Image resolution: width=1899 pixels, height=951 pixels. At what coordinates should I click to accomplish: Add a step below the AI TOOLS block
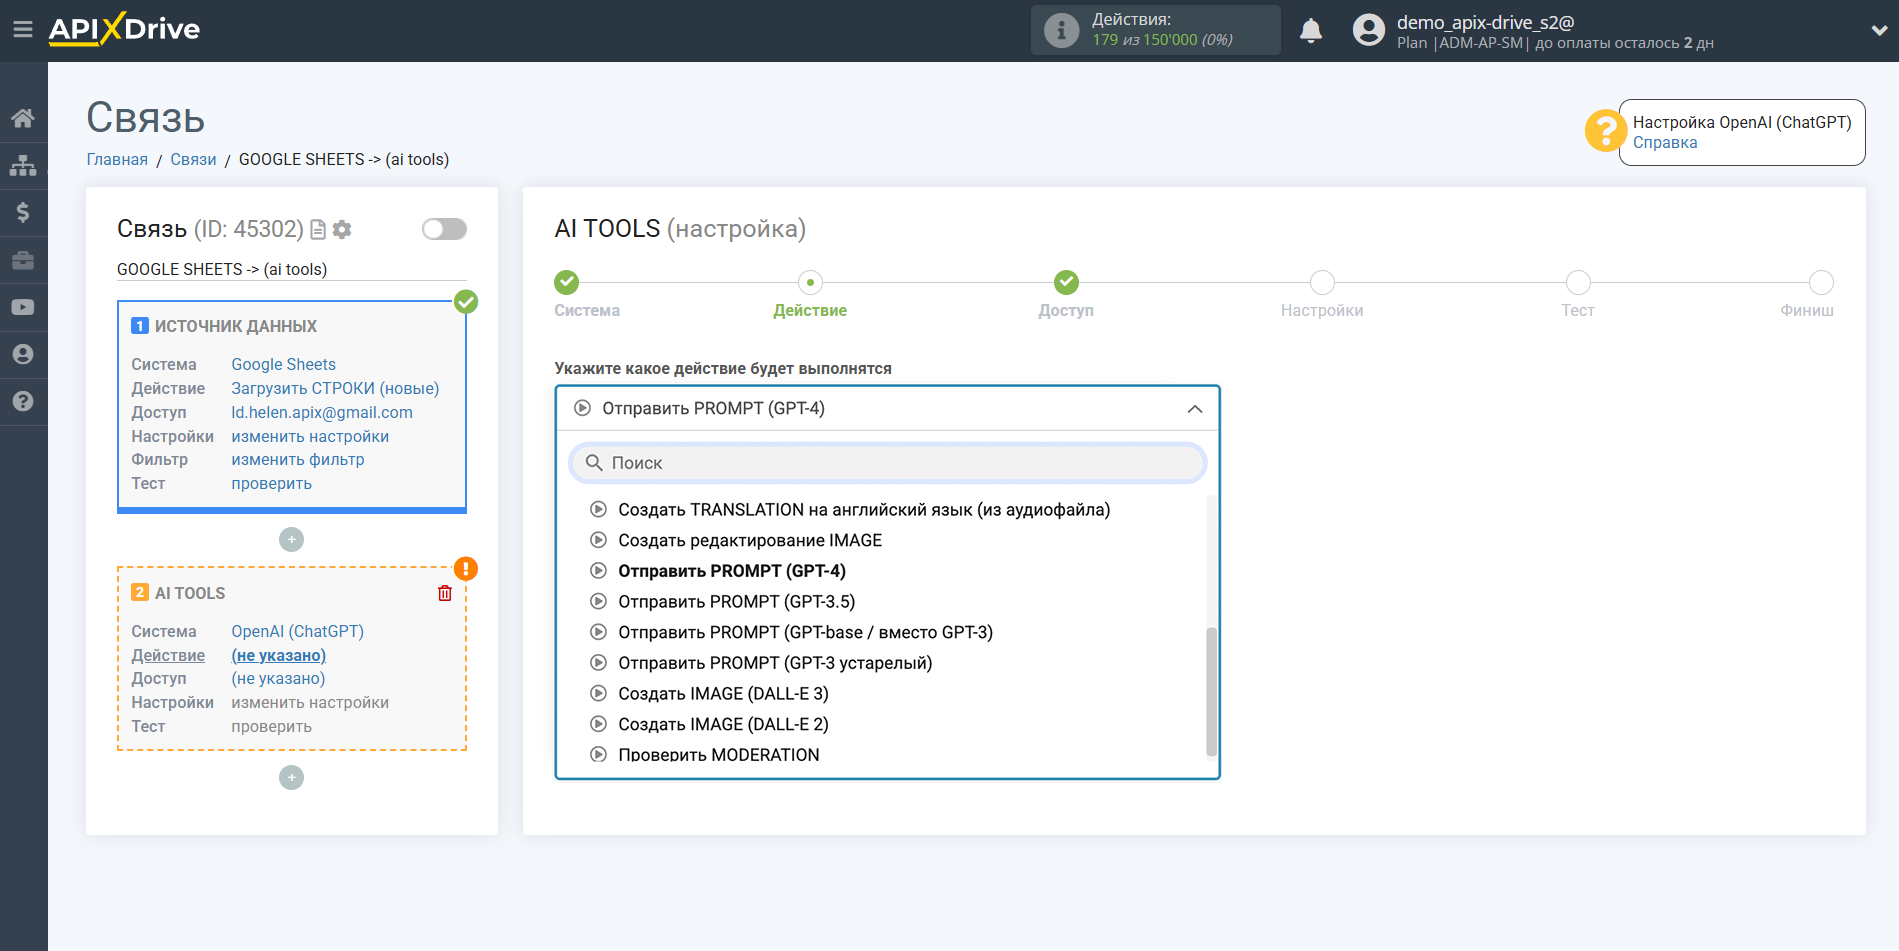291,778
